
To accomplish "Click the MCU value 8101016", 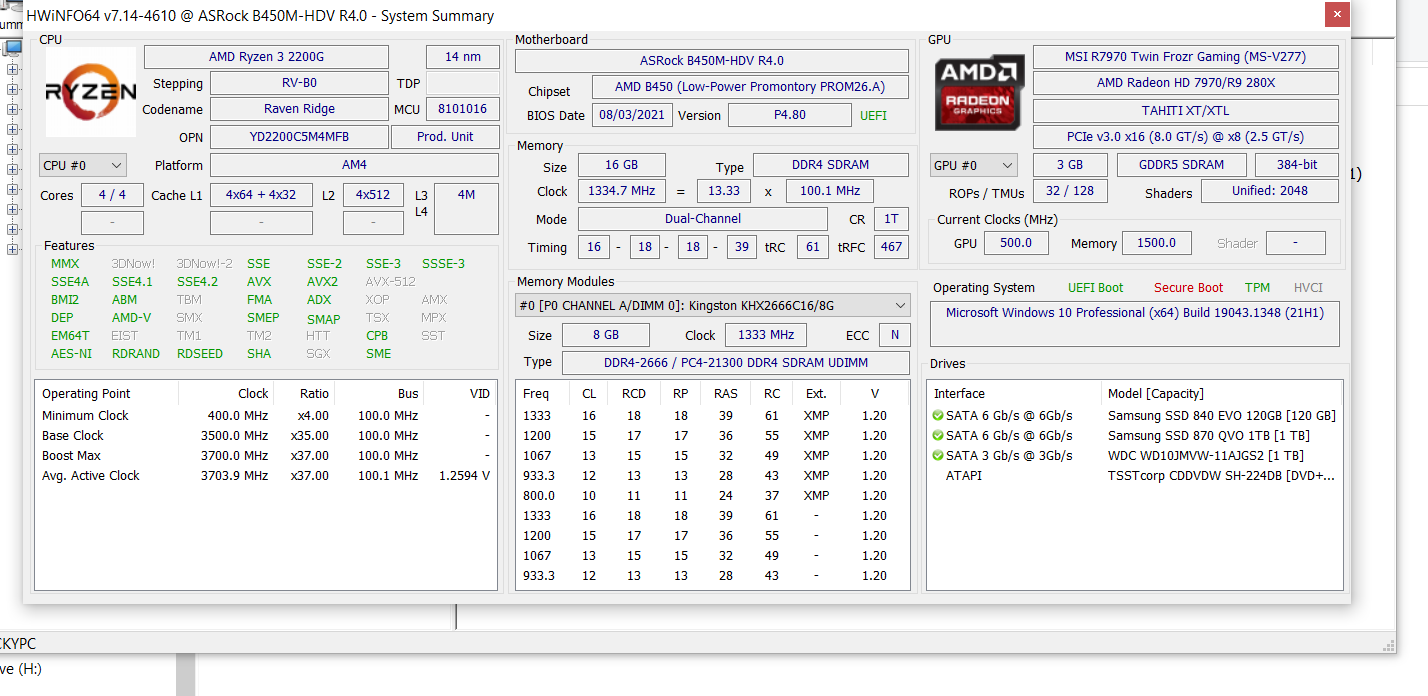I will click(x=462, y=109).
